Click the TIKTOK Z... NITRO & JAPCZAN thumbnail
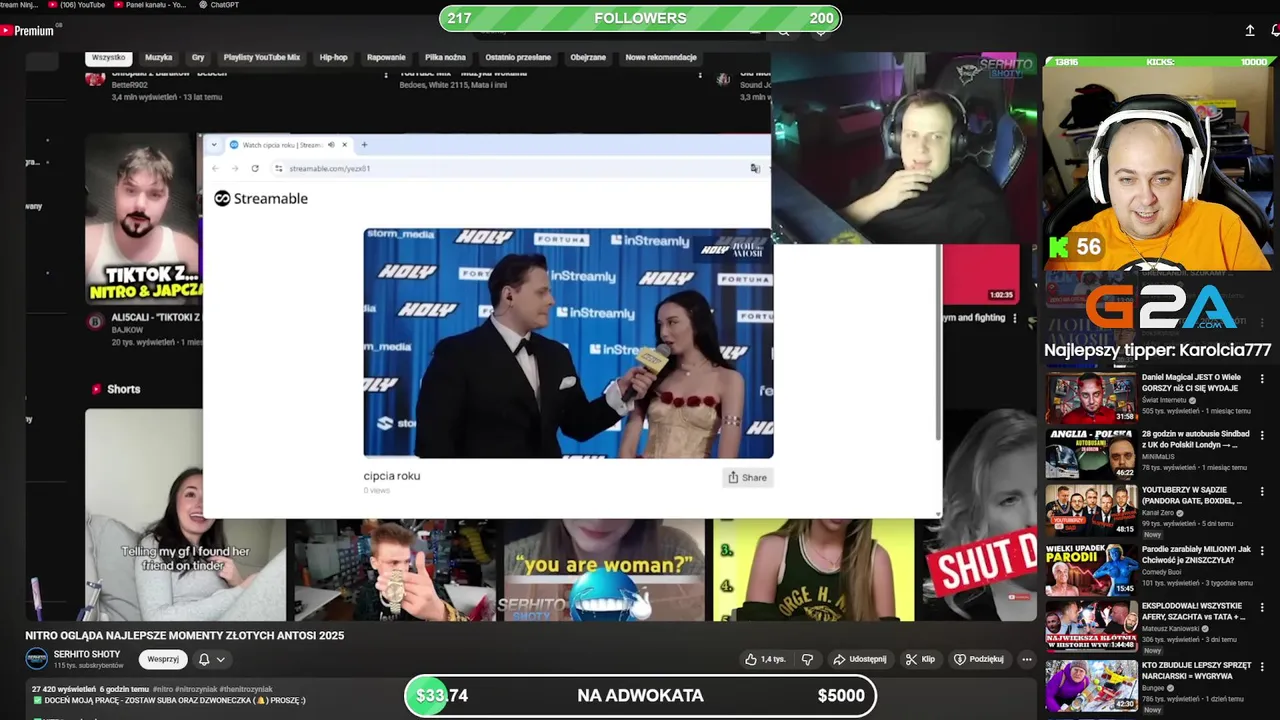Viewport: 1280px width, 720px height. pyautogui.click(x=143, y=218)
